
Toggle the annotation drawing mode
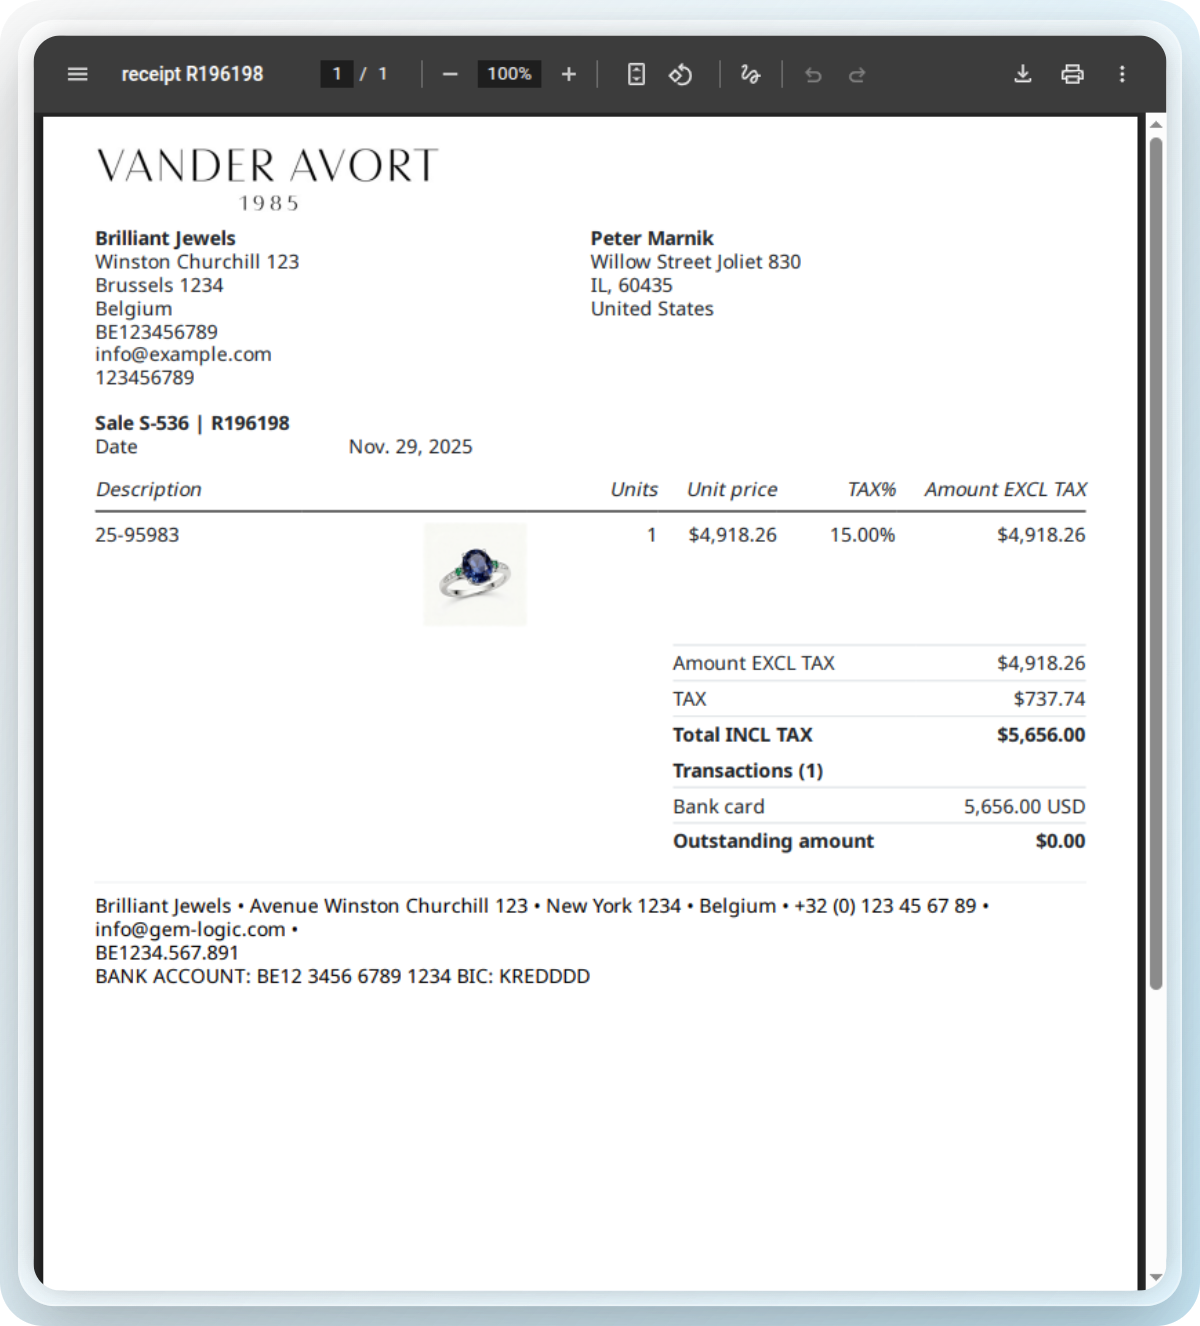749,74
